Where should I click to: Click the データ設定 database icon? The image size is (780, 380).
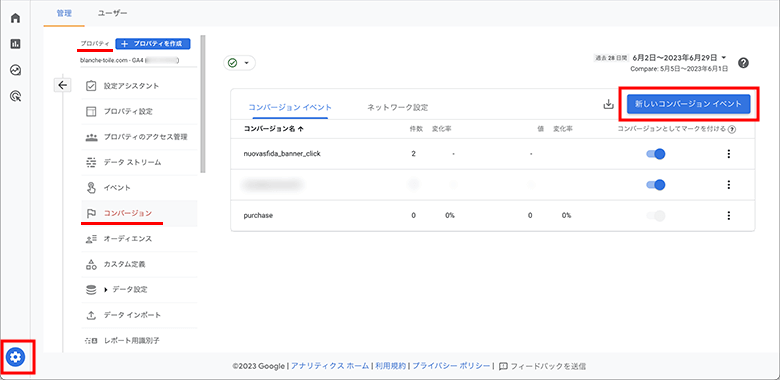(x=91, y=289)
